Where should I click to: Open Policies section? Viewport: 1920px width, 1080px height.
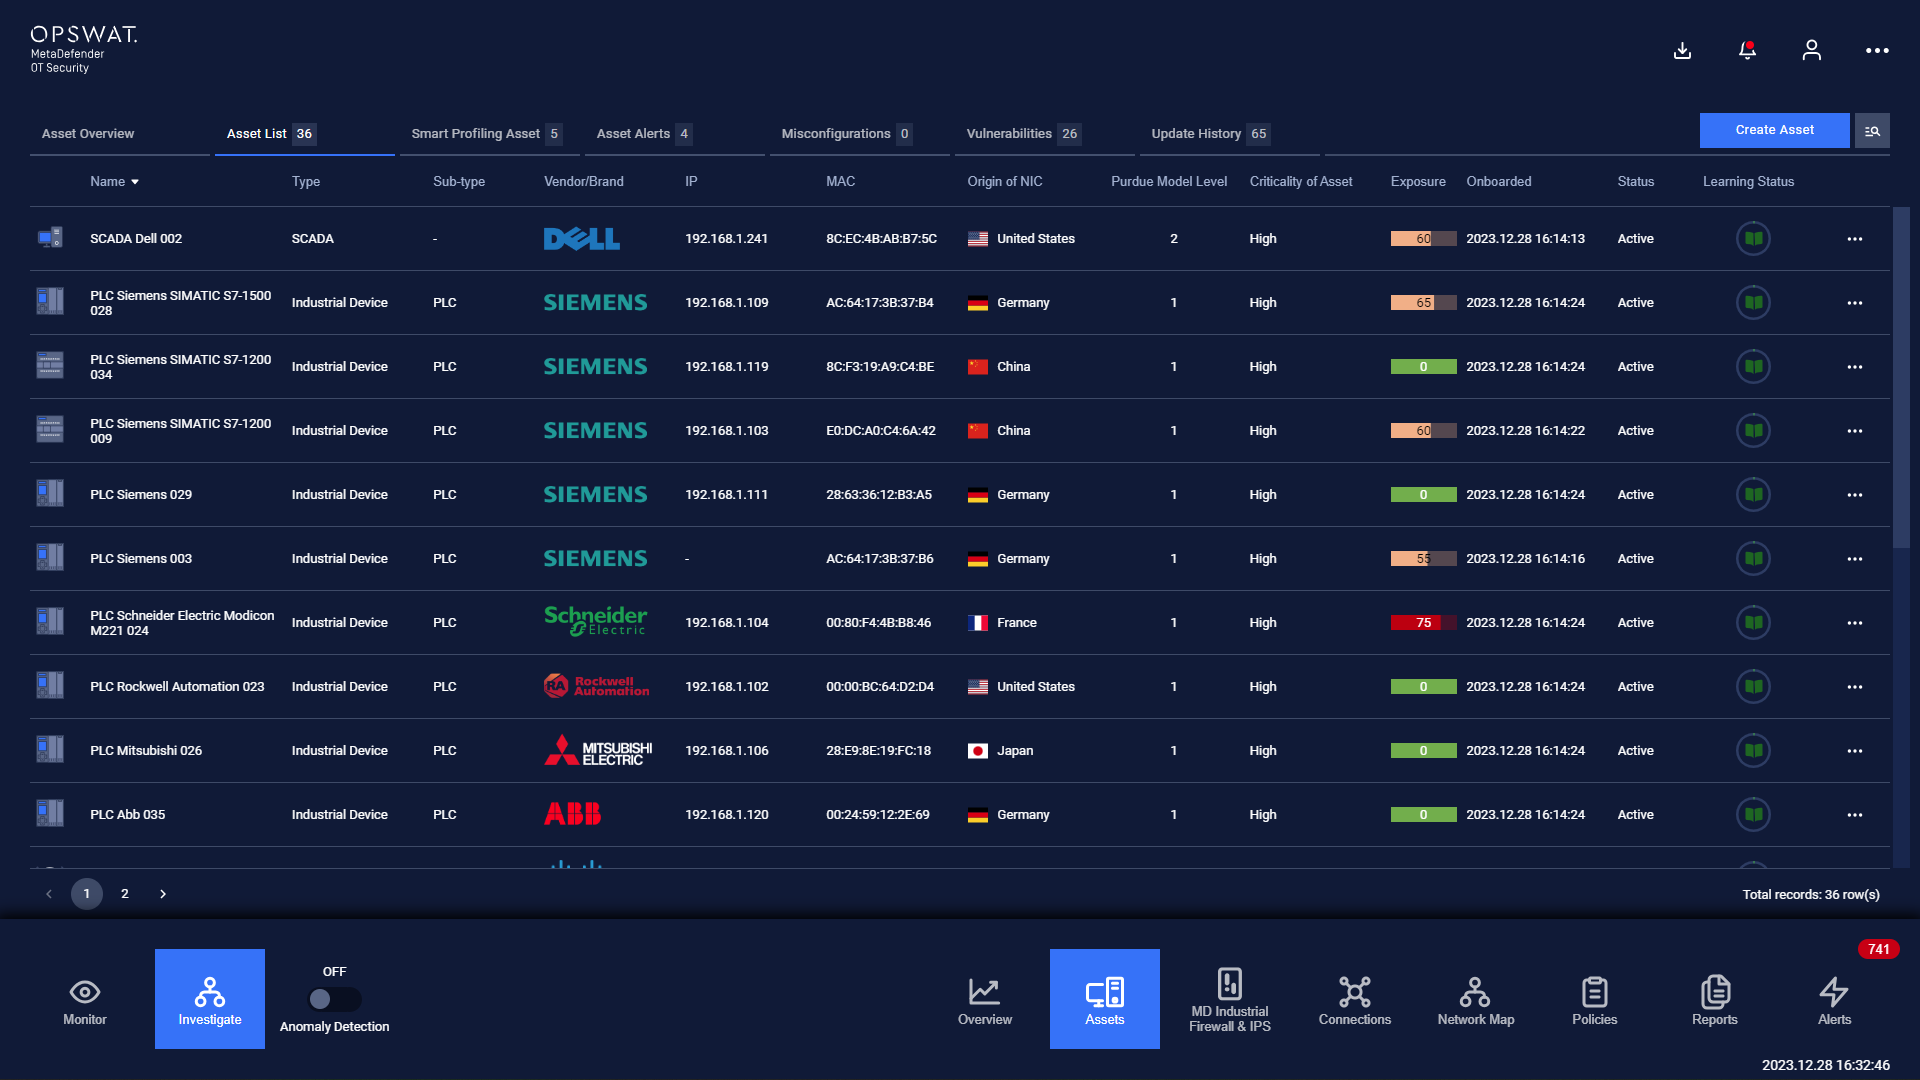point(1595,1000)
